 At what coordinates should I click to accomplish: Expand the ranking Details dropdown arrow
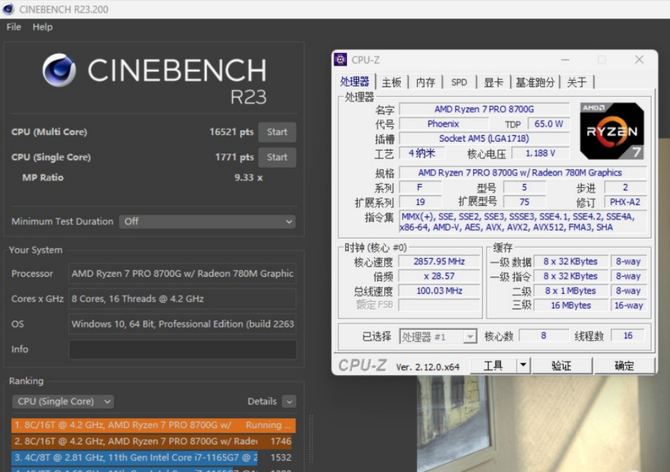289,402
